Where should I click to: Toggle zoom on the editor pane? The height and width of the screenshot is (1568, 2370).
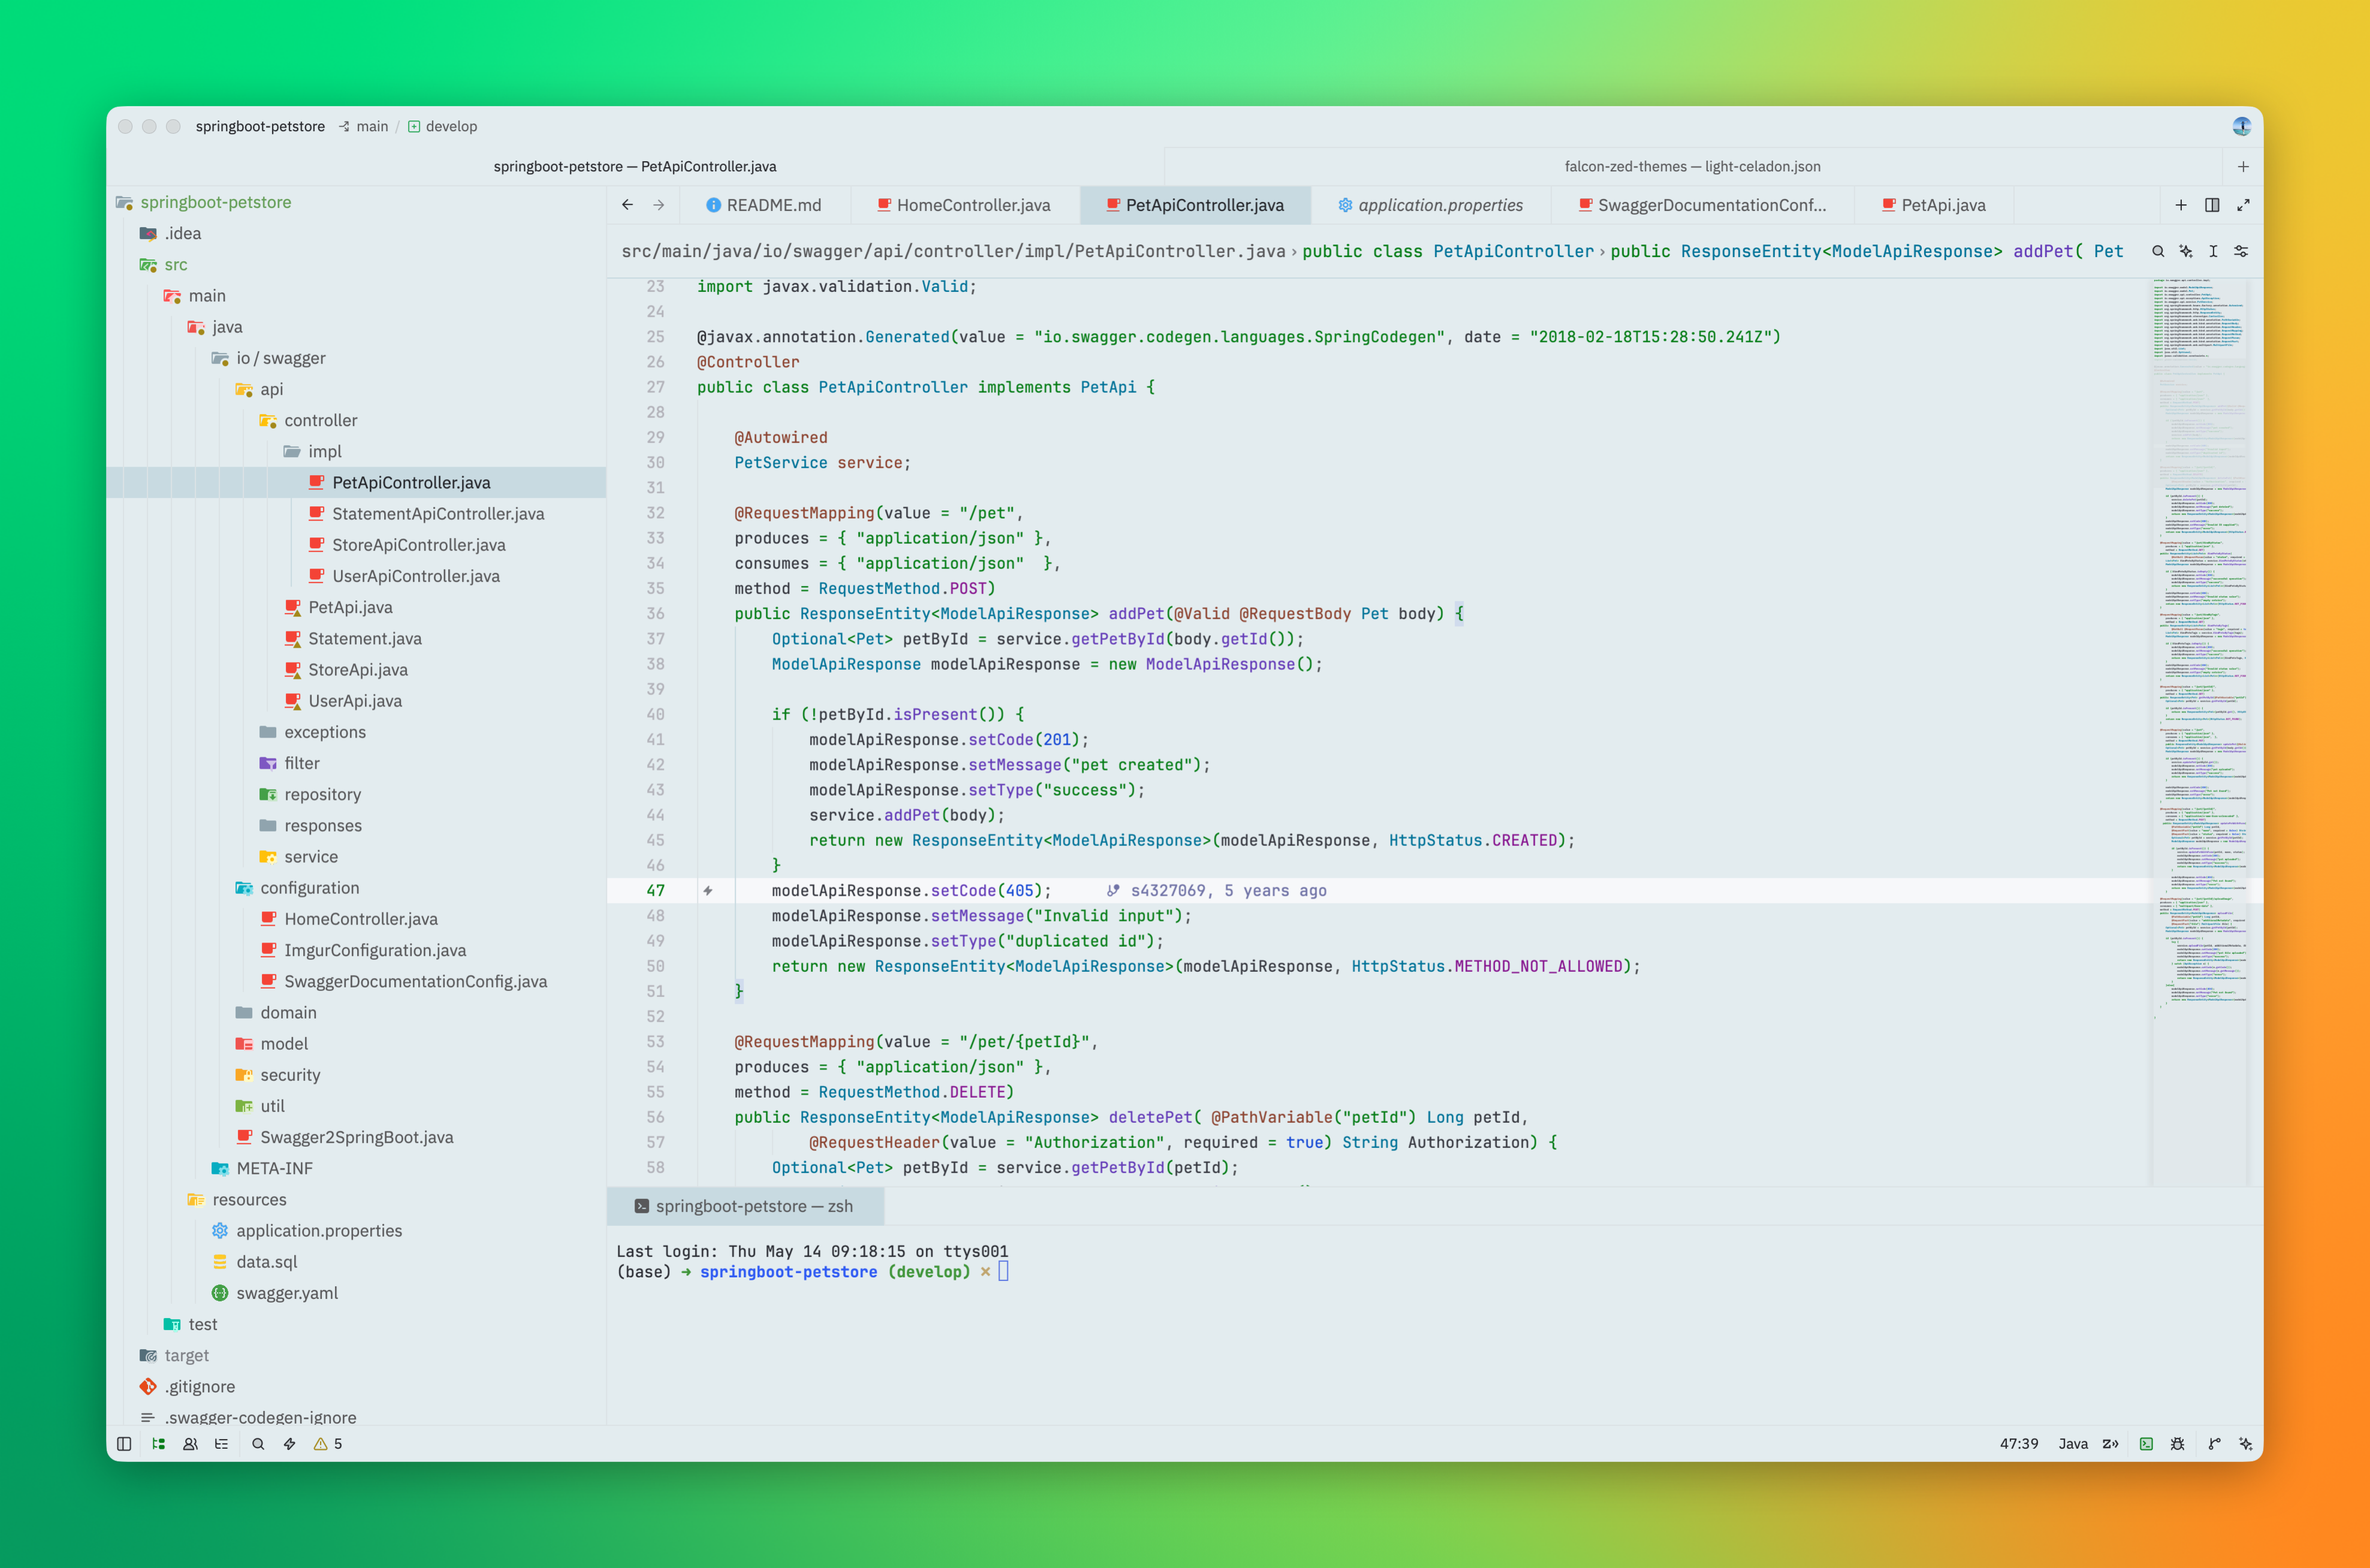tap(2243, 205)
